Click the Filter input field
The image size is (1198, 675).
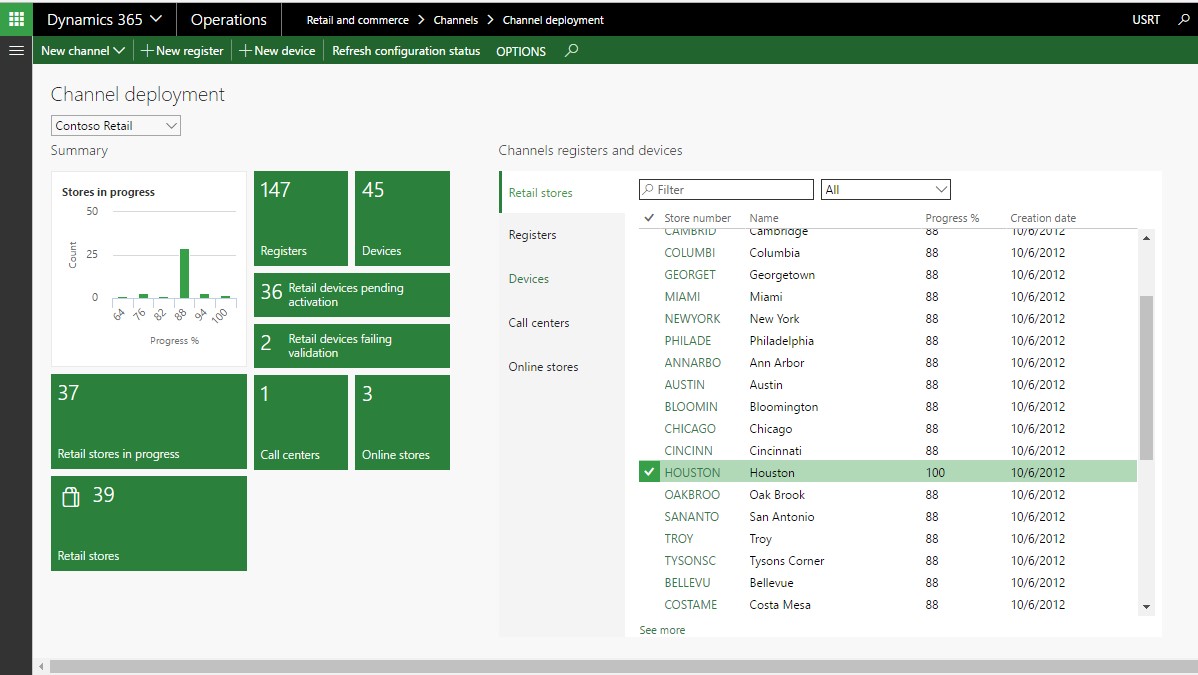click(x=726, y=190)
